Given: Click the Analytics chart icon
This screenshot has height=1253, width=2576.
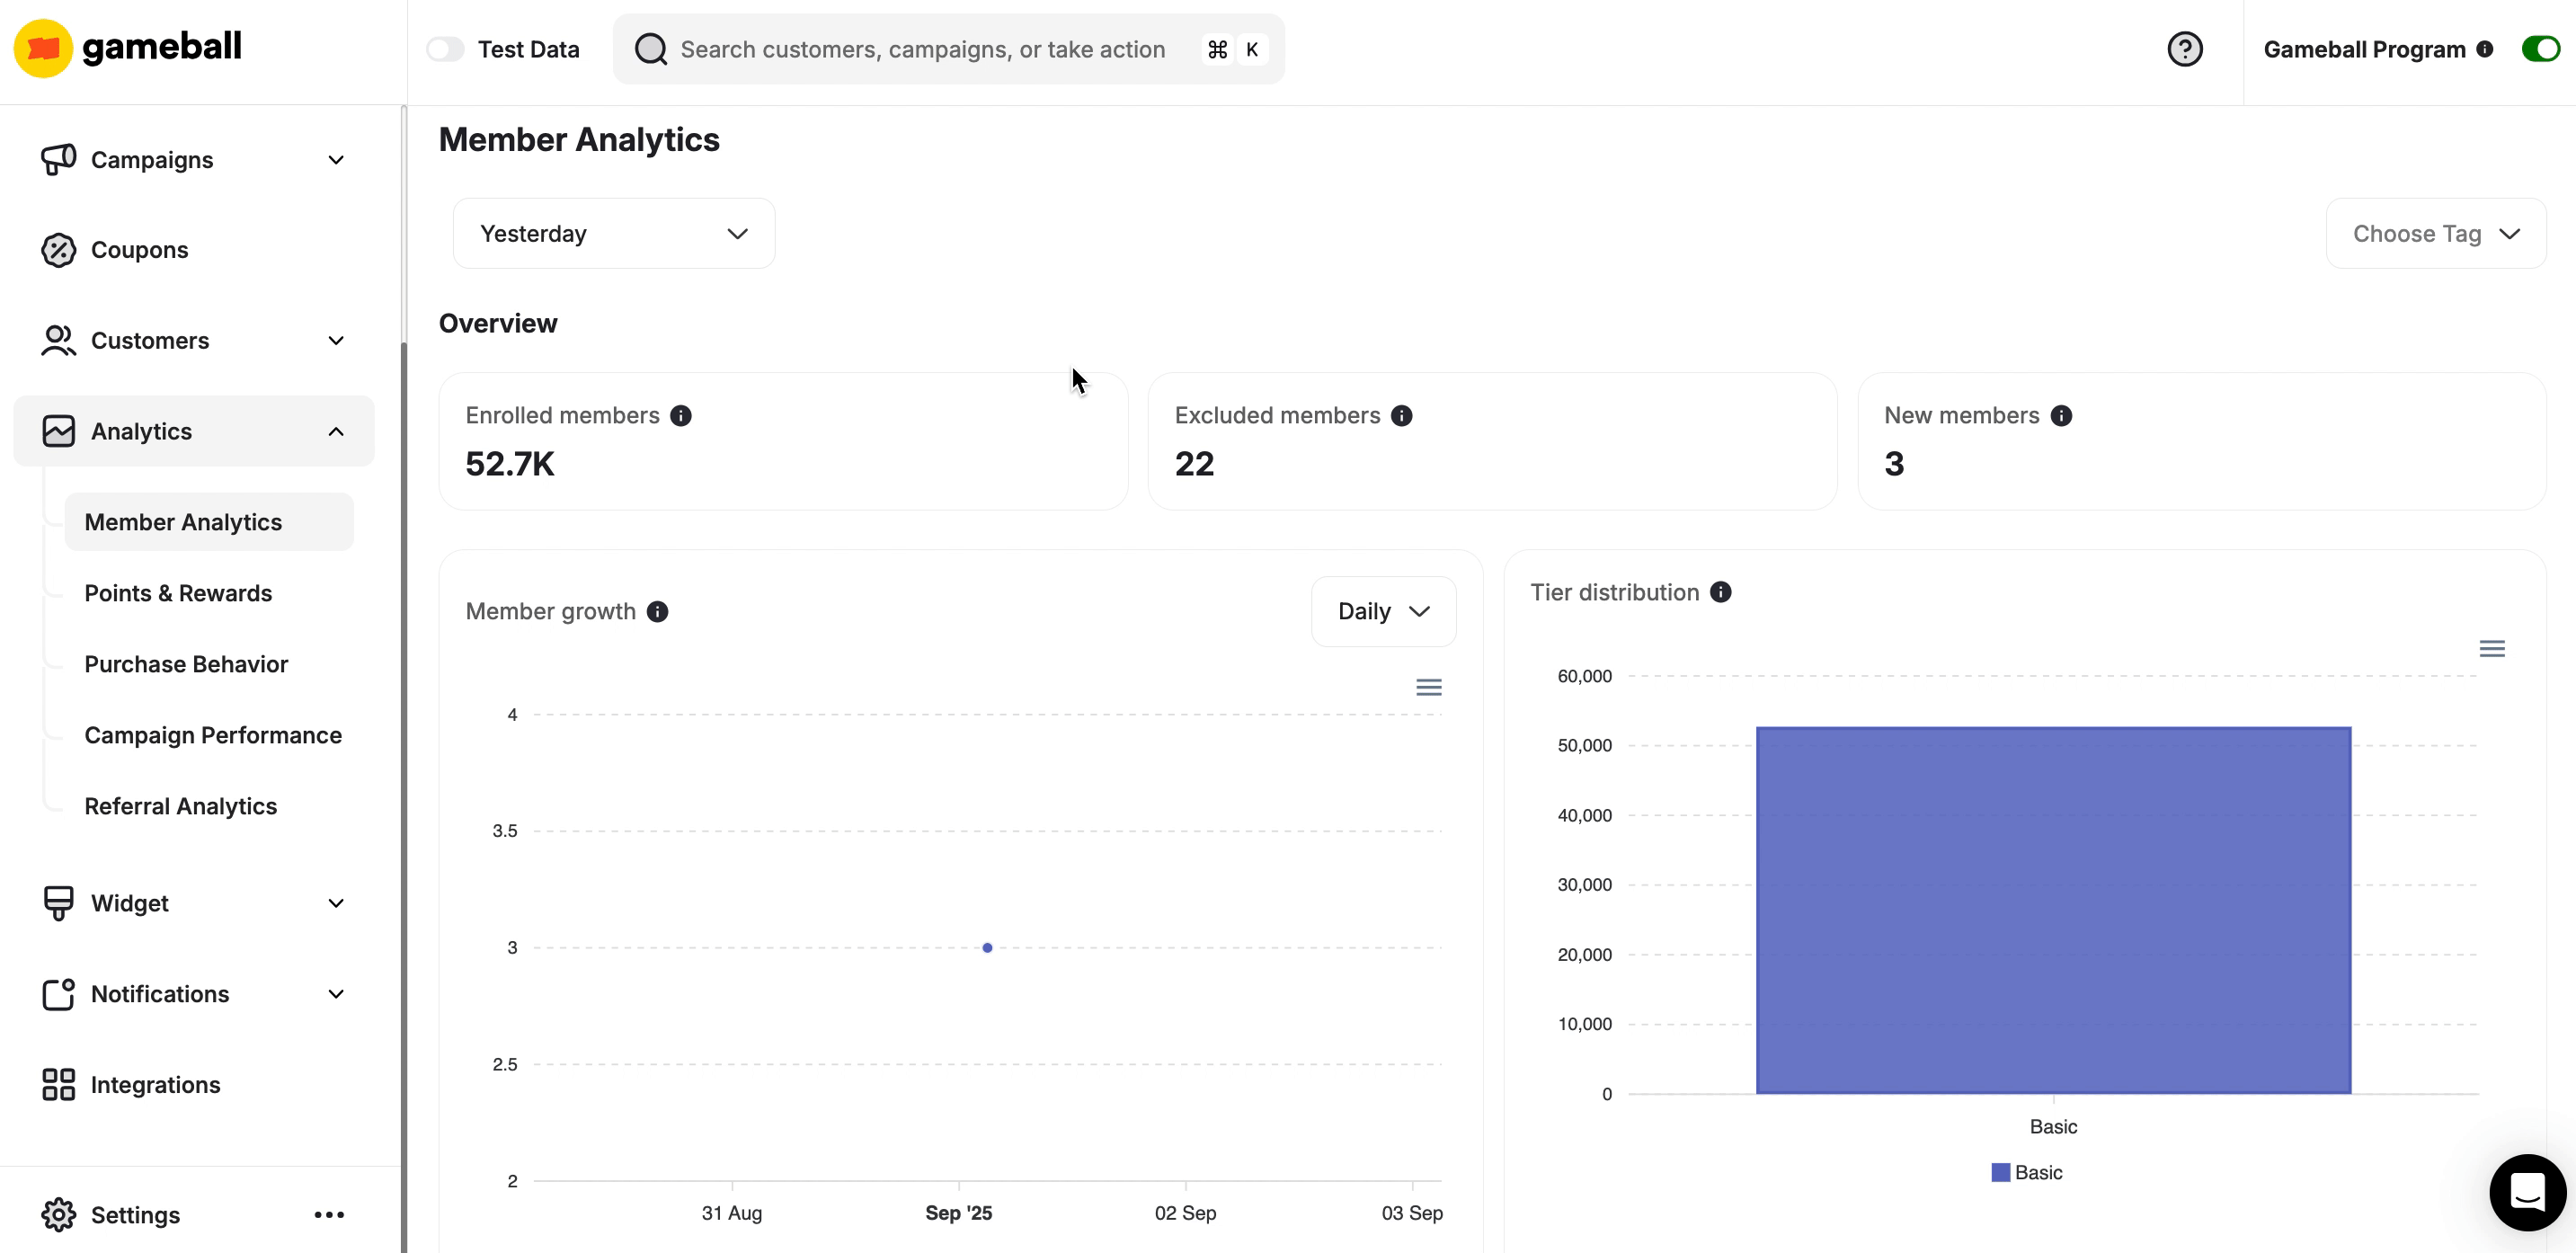Looking at the screenshot, I should coord(58,430).
